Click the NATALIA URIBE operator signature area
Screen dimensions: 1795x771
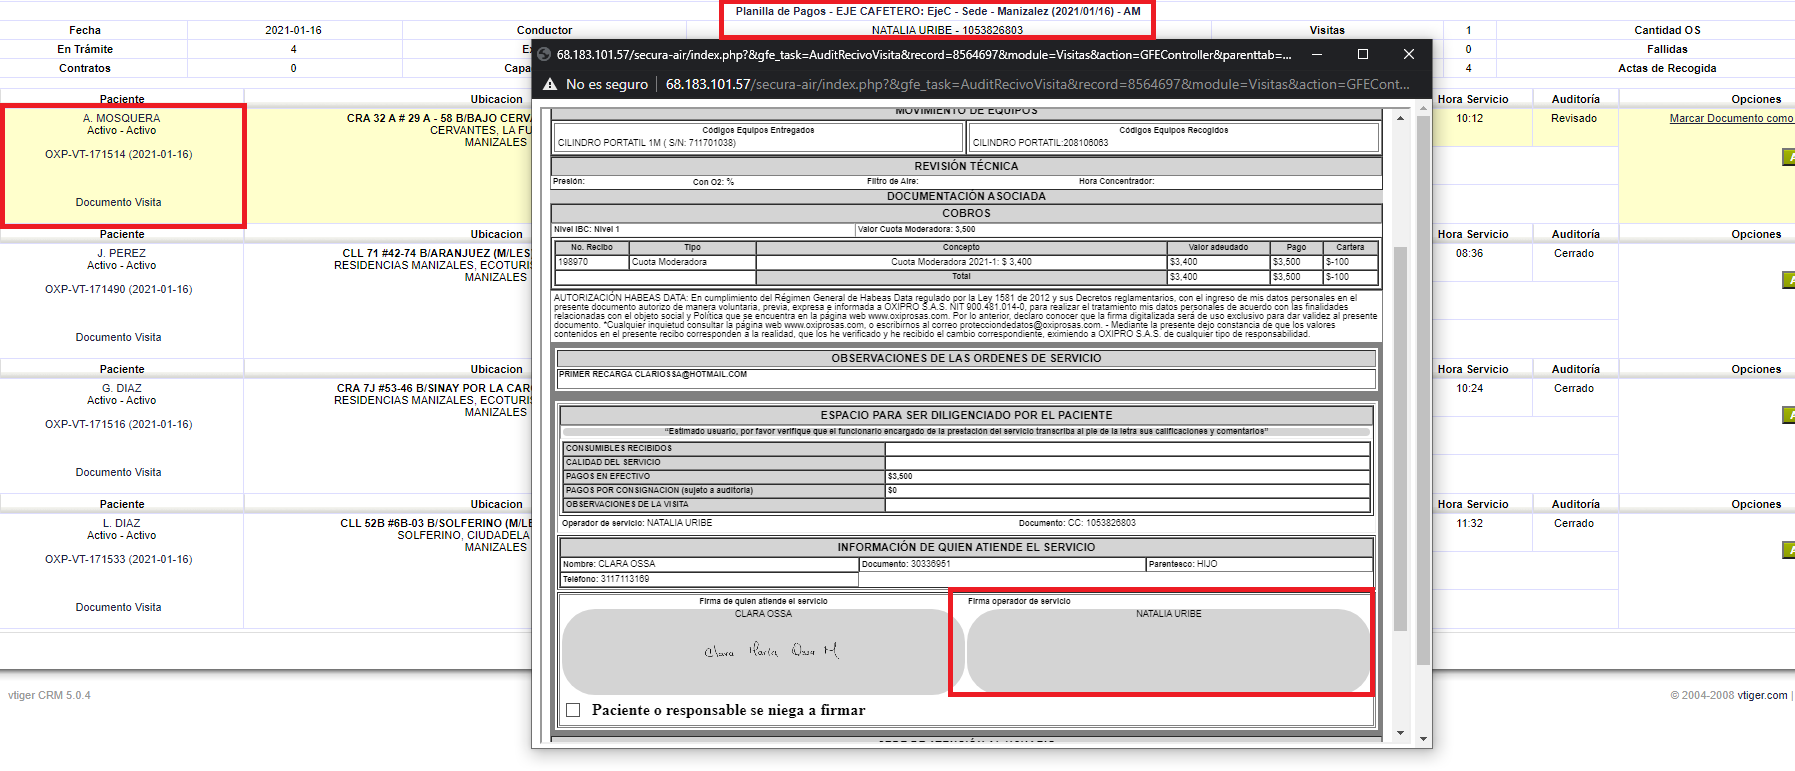[x=1168, y=651]
